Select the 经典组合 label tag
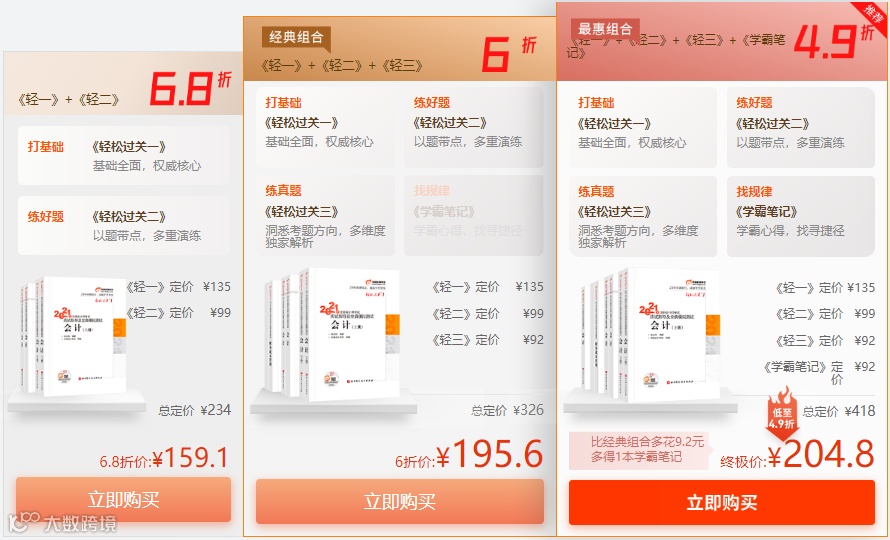The image size is (890, 540). click(296, 37)
